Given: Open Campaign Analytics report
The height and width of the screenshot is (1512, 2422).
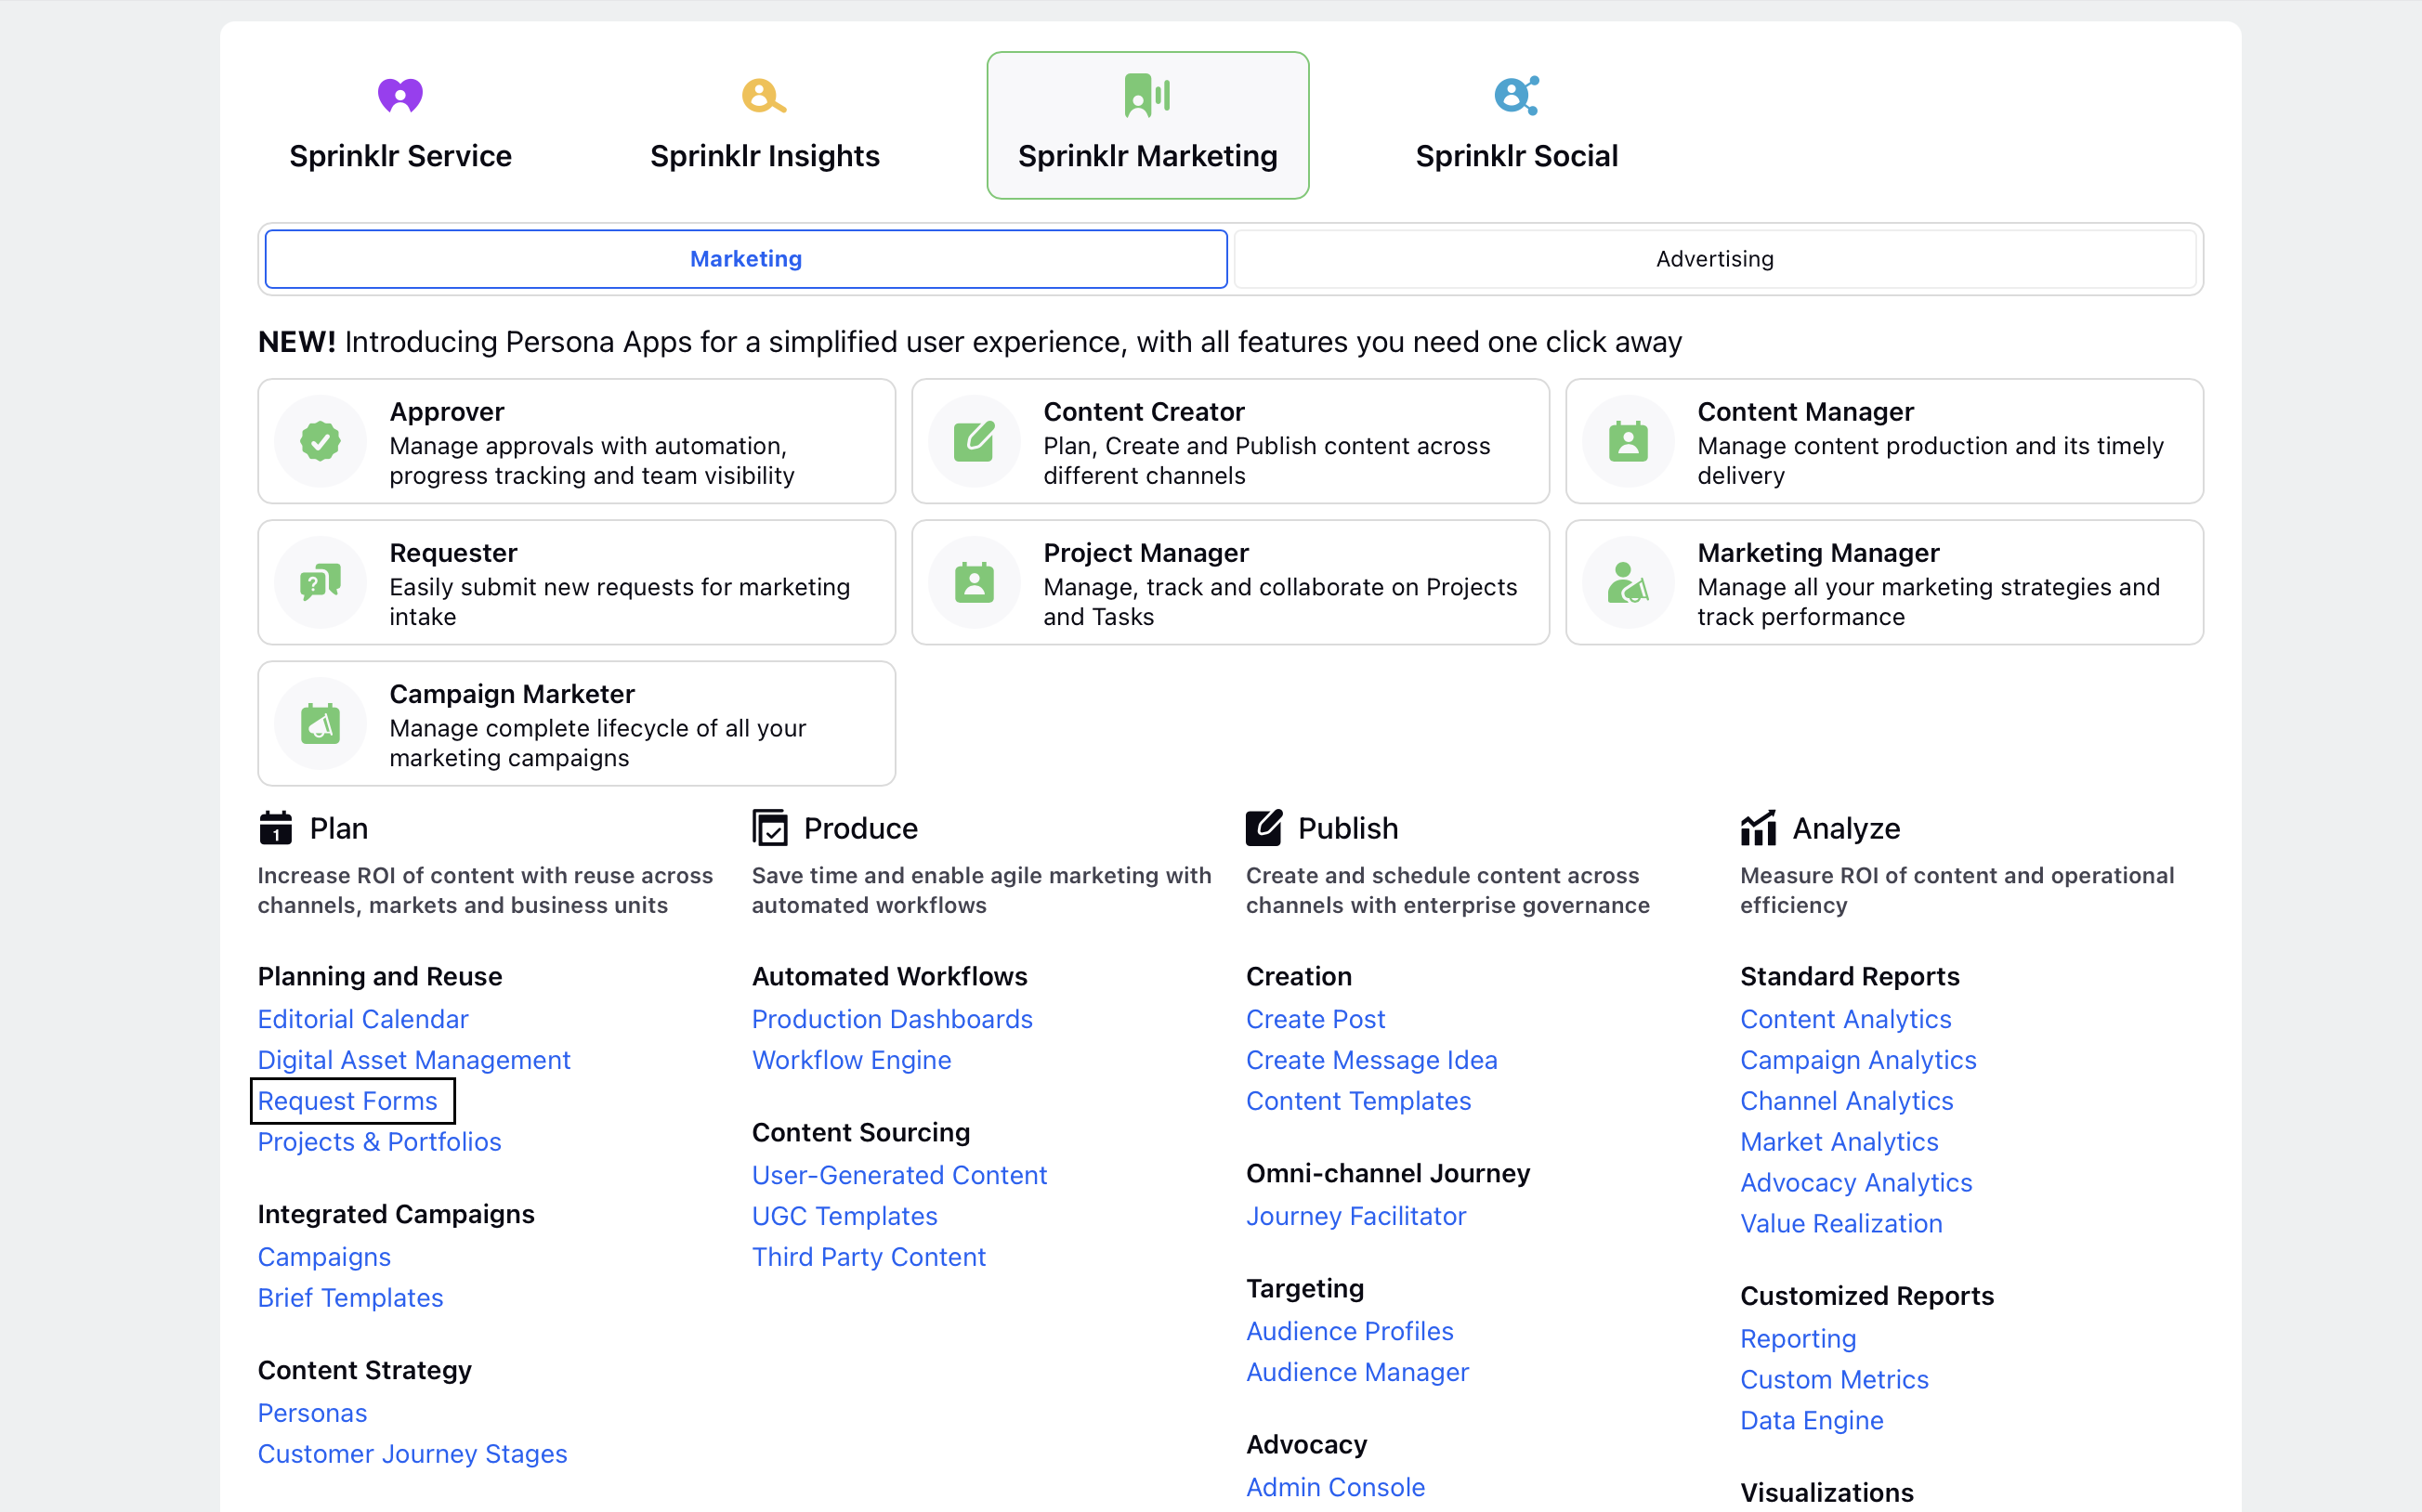Looking at the screenshot, I should point(1858,1060).
